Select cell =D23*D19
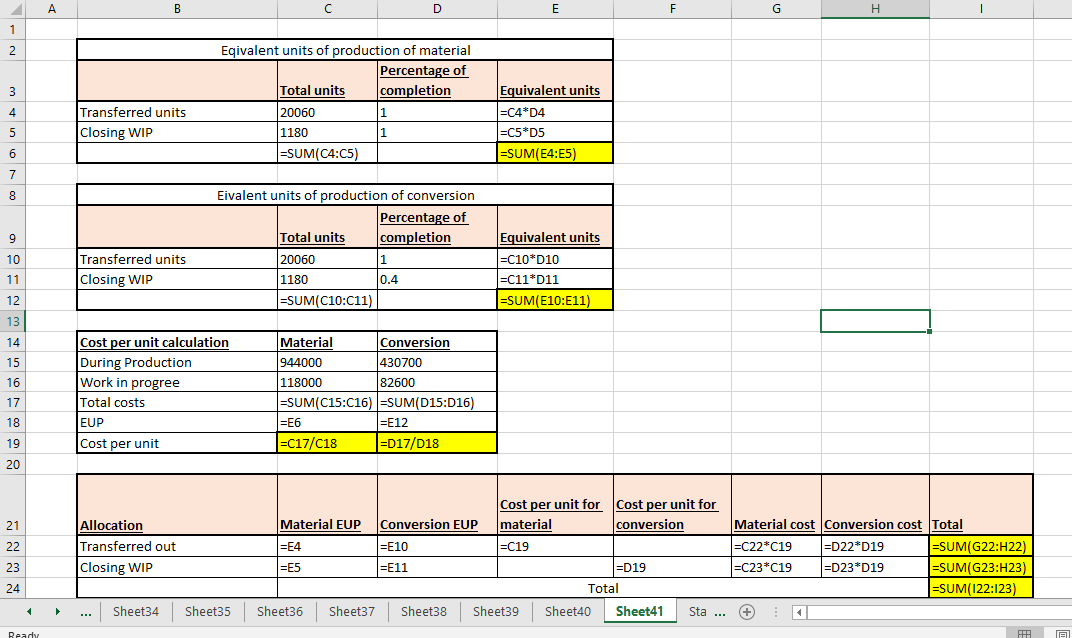This screenshot has width=1072, height=638. click(x=875, y=568)
